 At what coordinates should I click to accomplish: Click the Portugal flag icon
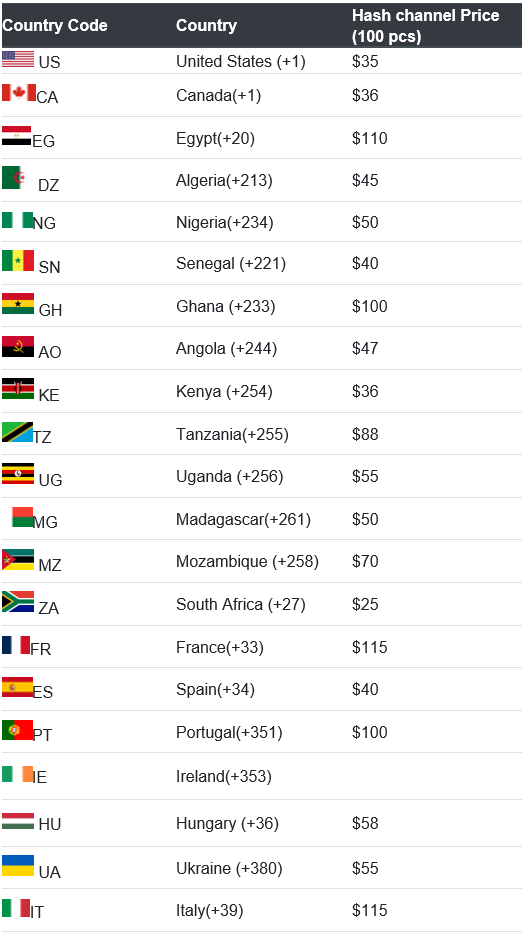tap(17, 730)
